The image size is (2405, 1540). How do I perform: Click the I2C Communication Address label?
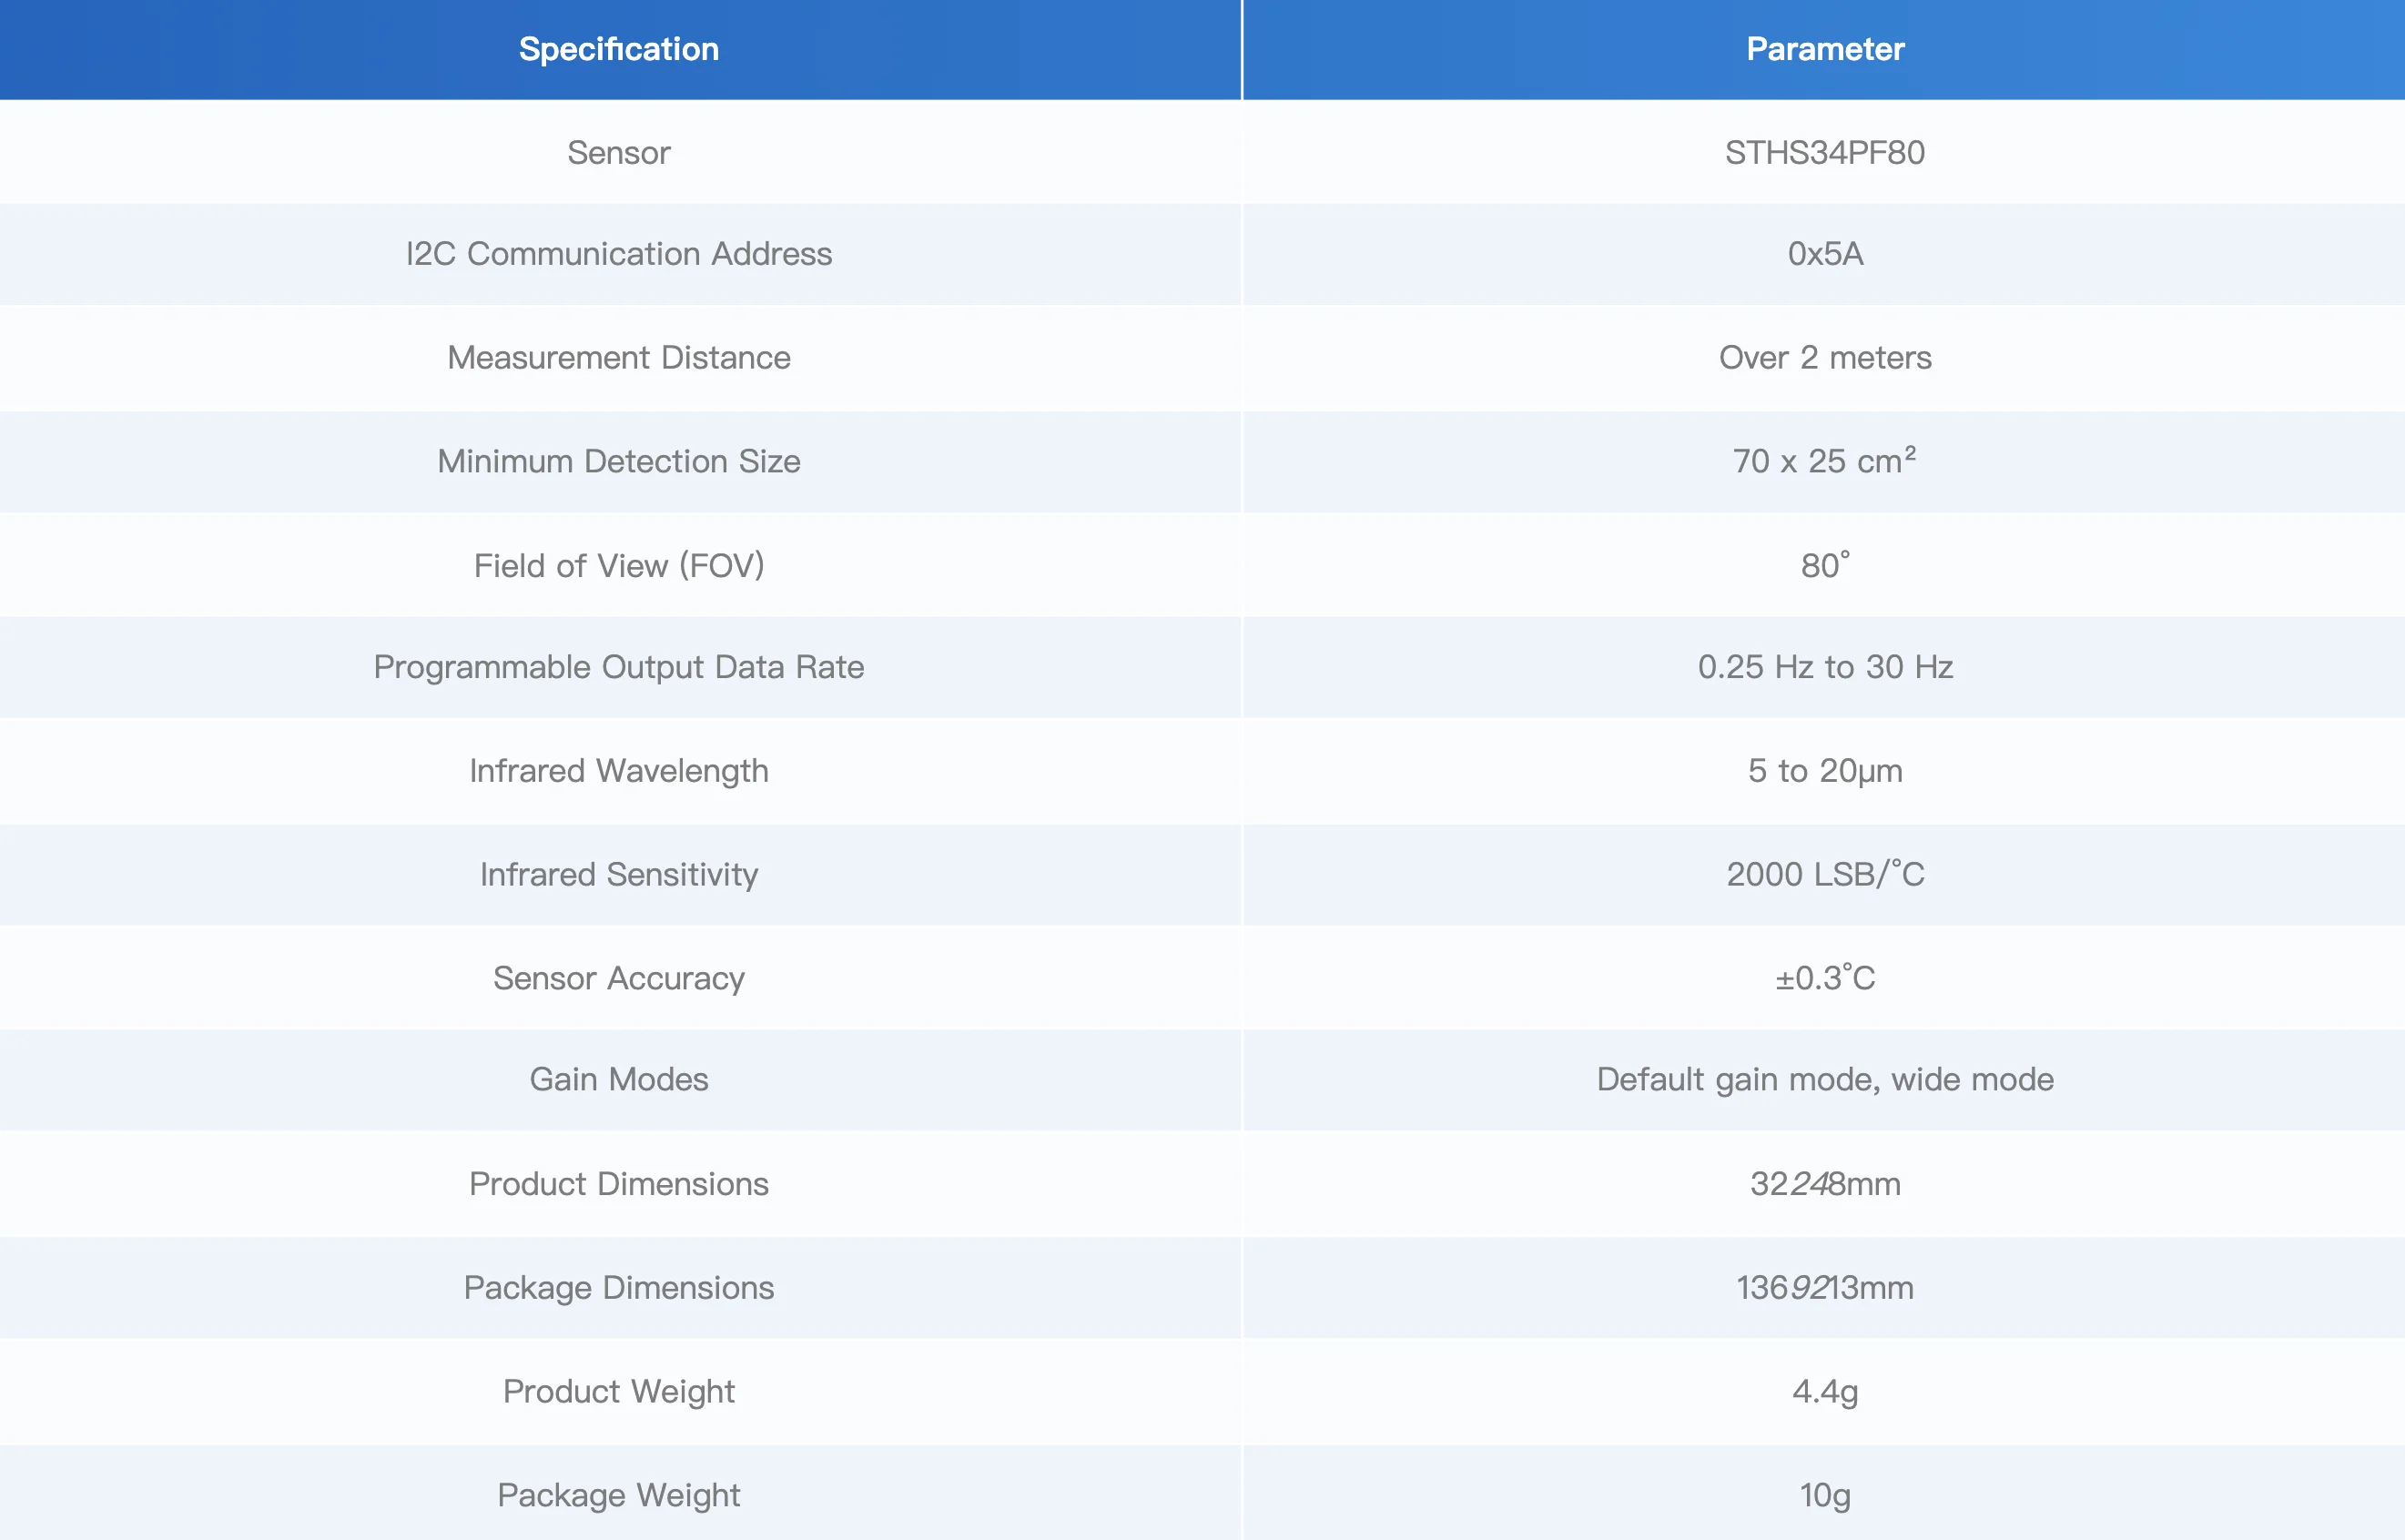tap(619, 254)
